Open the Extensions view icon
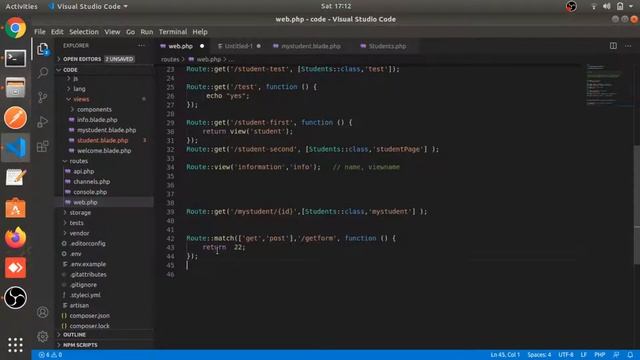 pos(43,146)
